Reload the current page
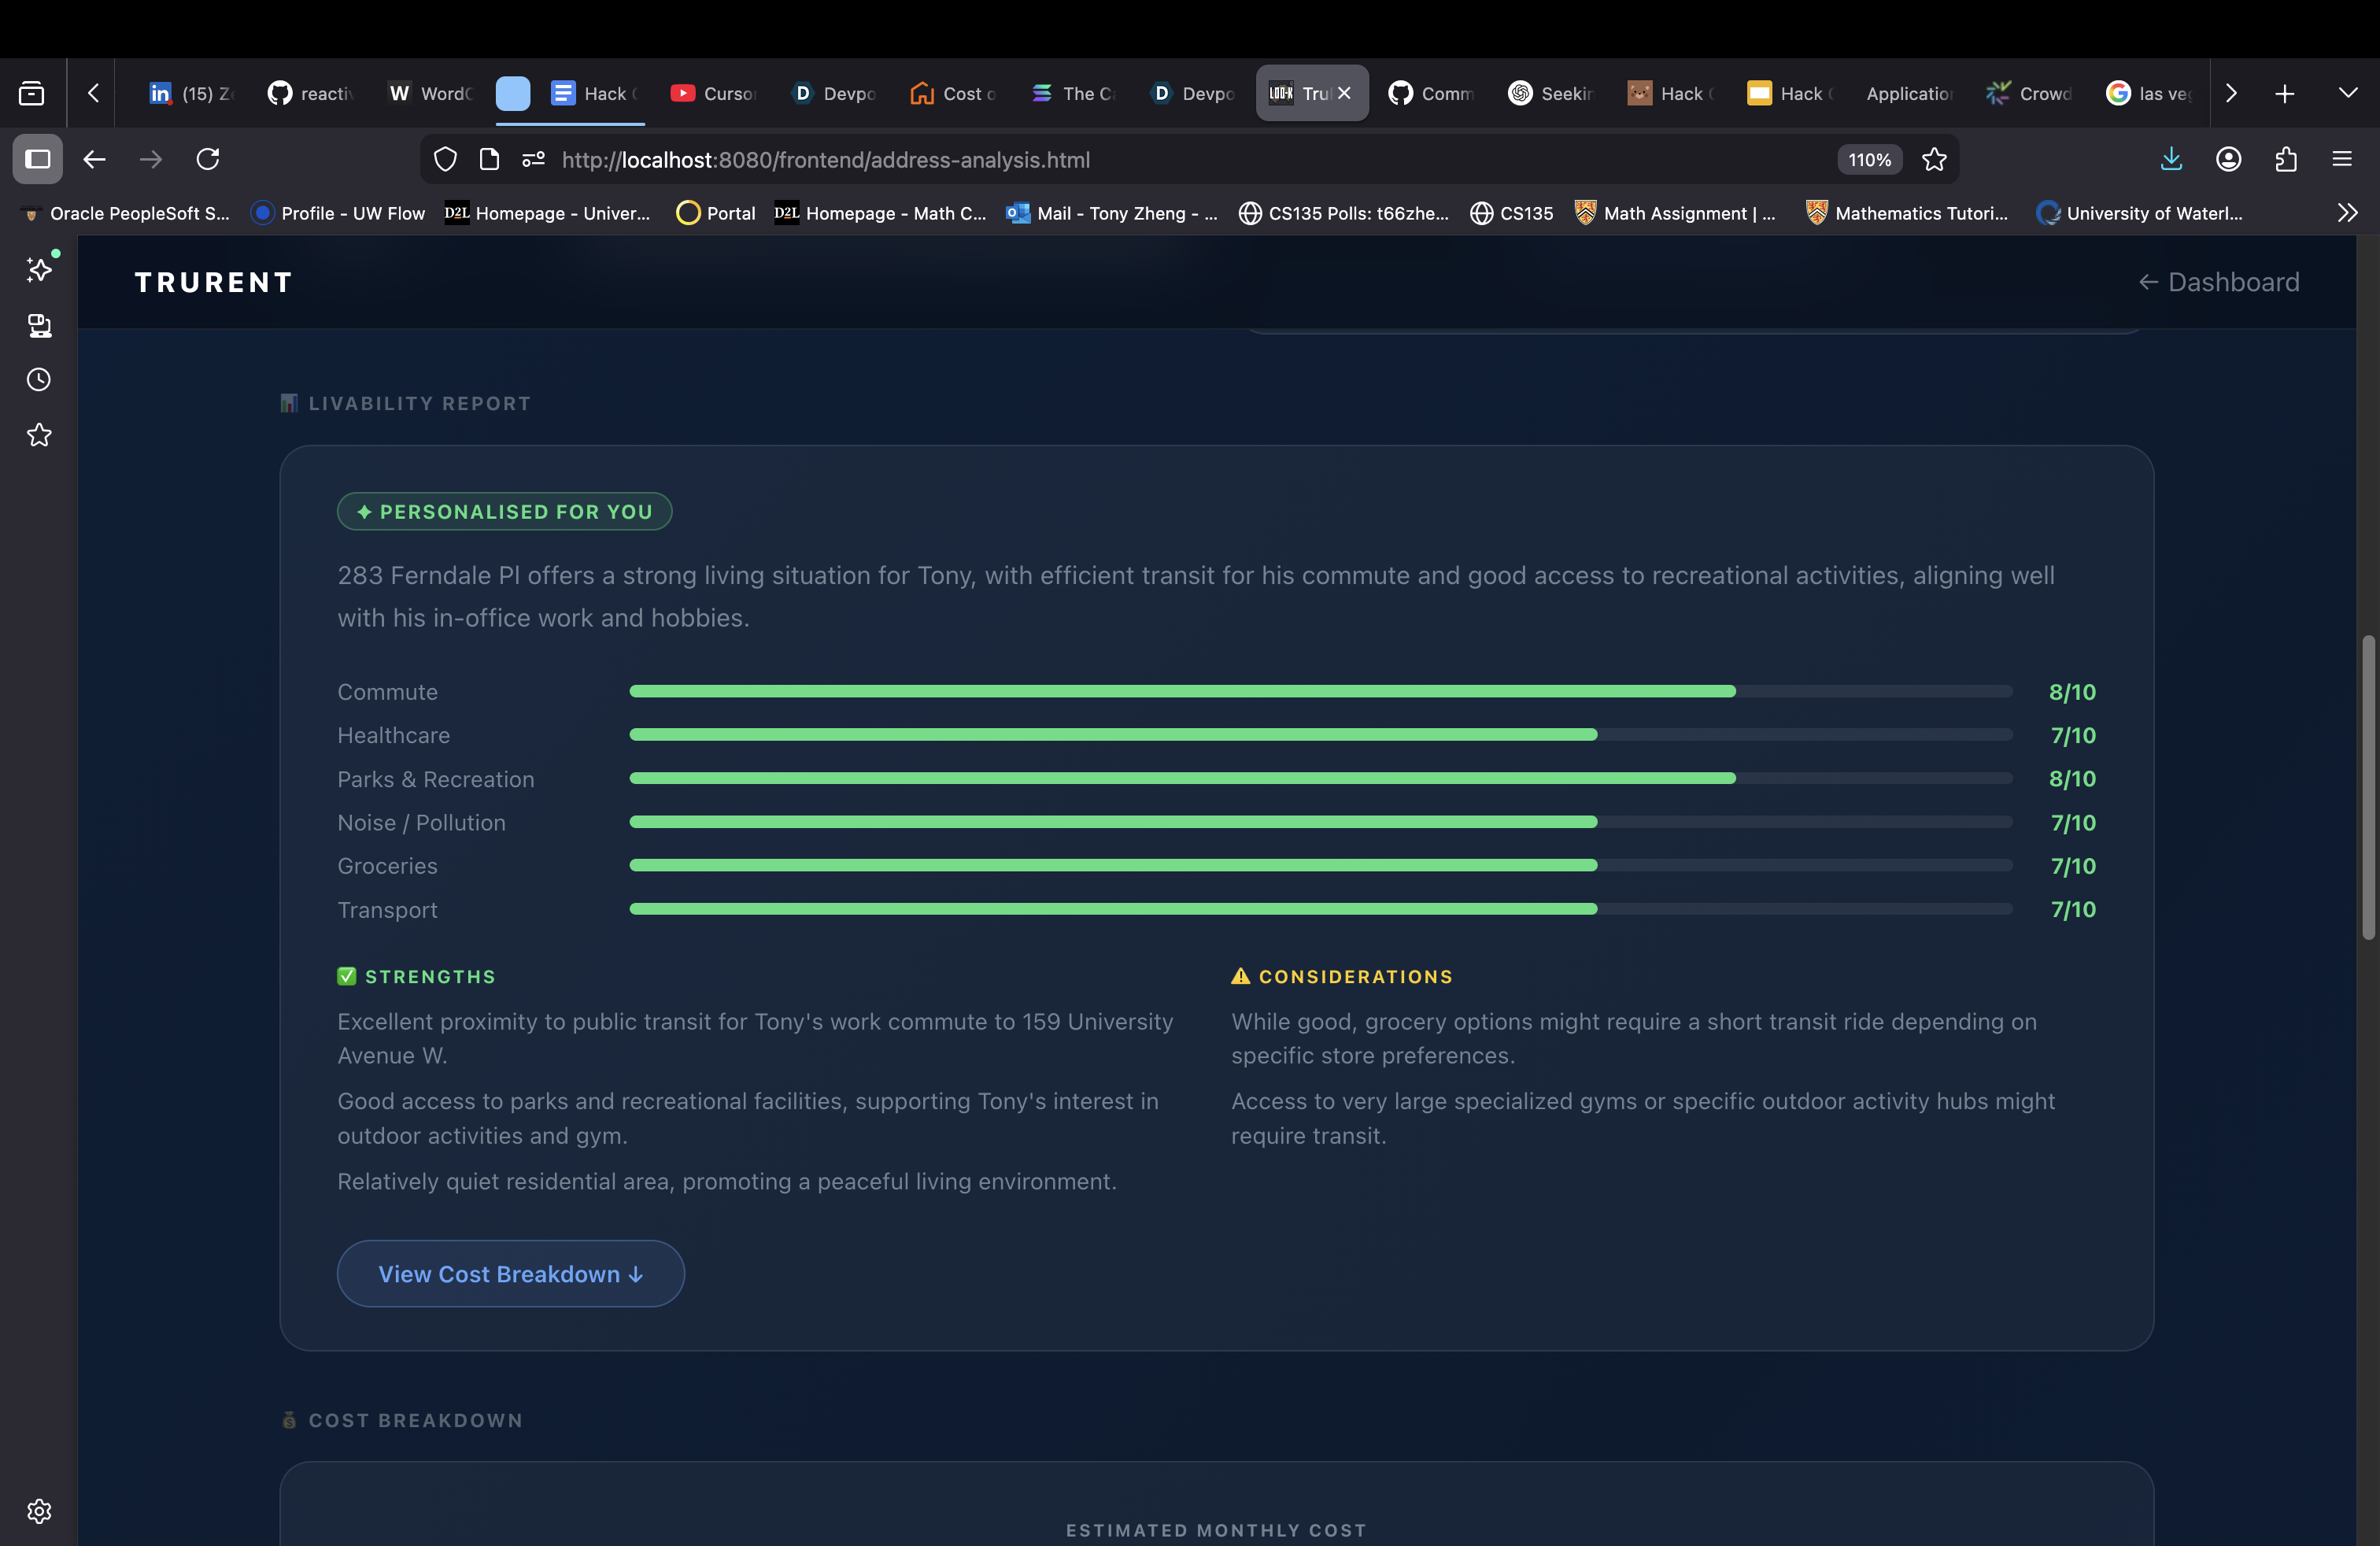The image size is (2380, 1546). click(208, 159)
